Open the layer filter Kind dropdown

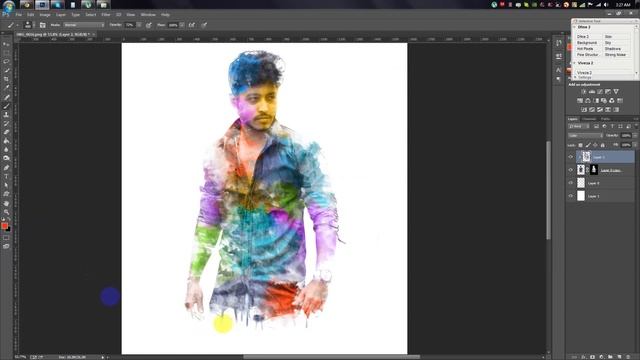578,127
